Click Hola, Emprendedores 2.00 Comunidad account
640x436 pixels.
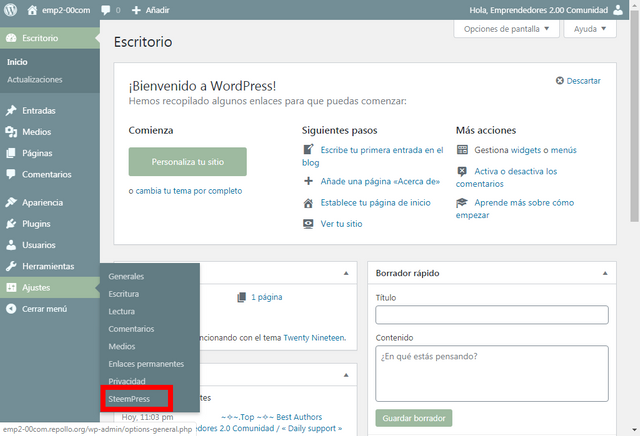click(538, 10)
